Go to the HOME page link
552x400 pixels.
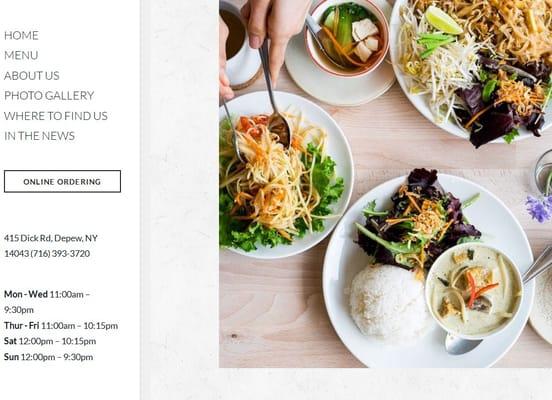pyautogui.click(x=21, y=36)
